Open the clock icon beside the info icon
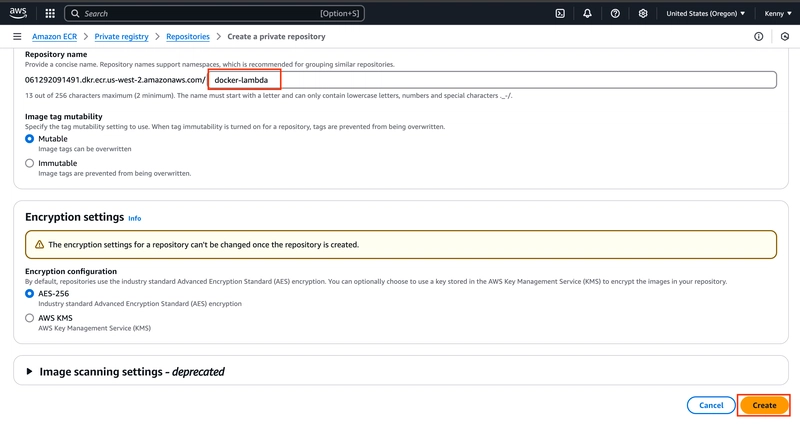The height and width of the screenshot is (433, 800). point(785,36)
